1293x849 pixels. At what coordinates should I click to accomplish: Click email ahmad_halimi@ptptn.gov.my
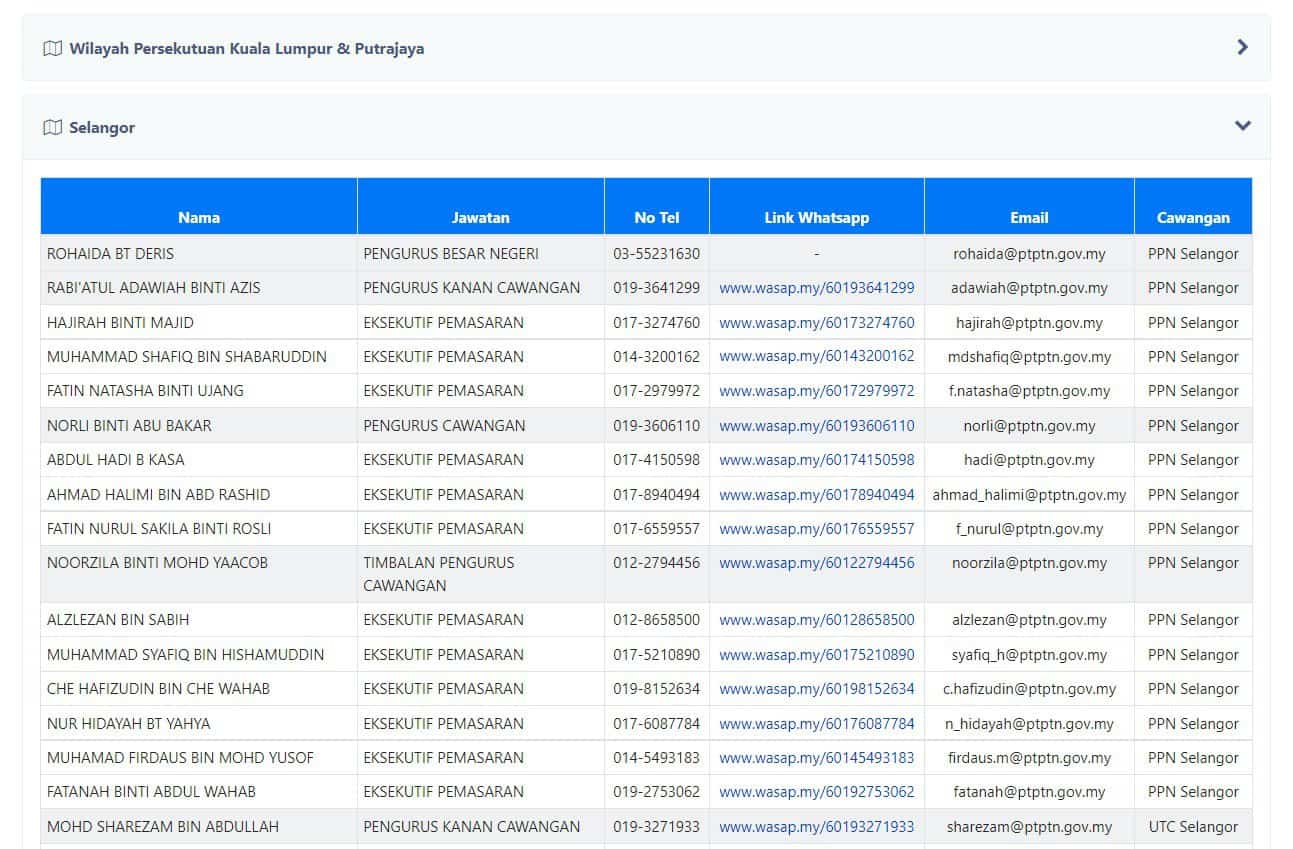tap(1029, 495)
